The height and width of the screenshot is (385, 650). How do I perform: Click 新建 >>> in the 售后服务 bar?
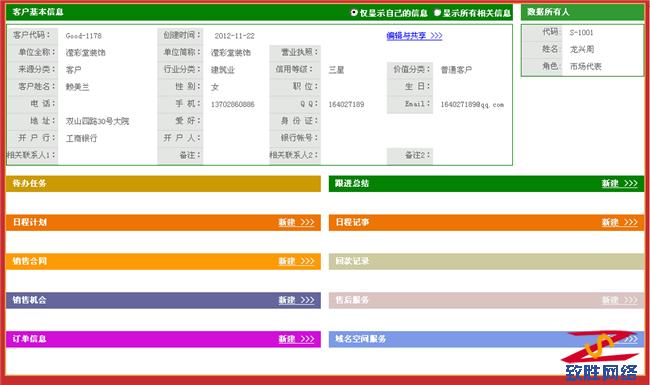(x=619, y=300)
